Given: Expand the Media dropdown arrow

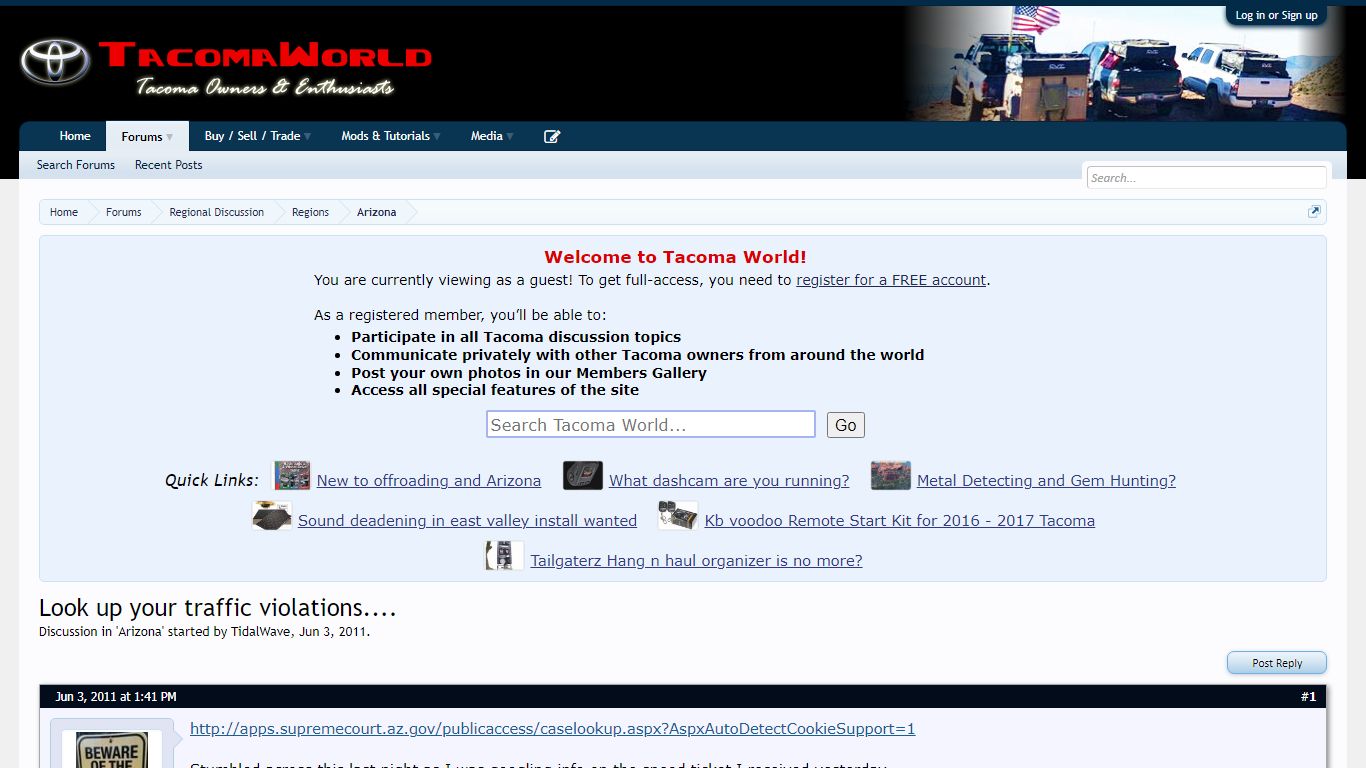Looking at the screenshot, I should [510, 137].
